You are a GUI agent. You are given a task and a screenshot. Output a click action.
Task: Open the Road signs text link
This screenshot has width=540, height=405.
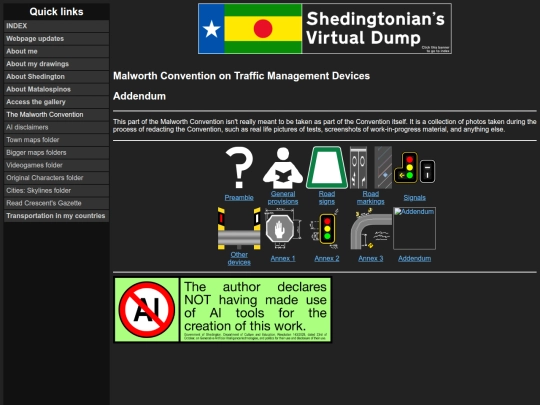click(x=326, y=198)
